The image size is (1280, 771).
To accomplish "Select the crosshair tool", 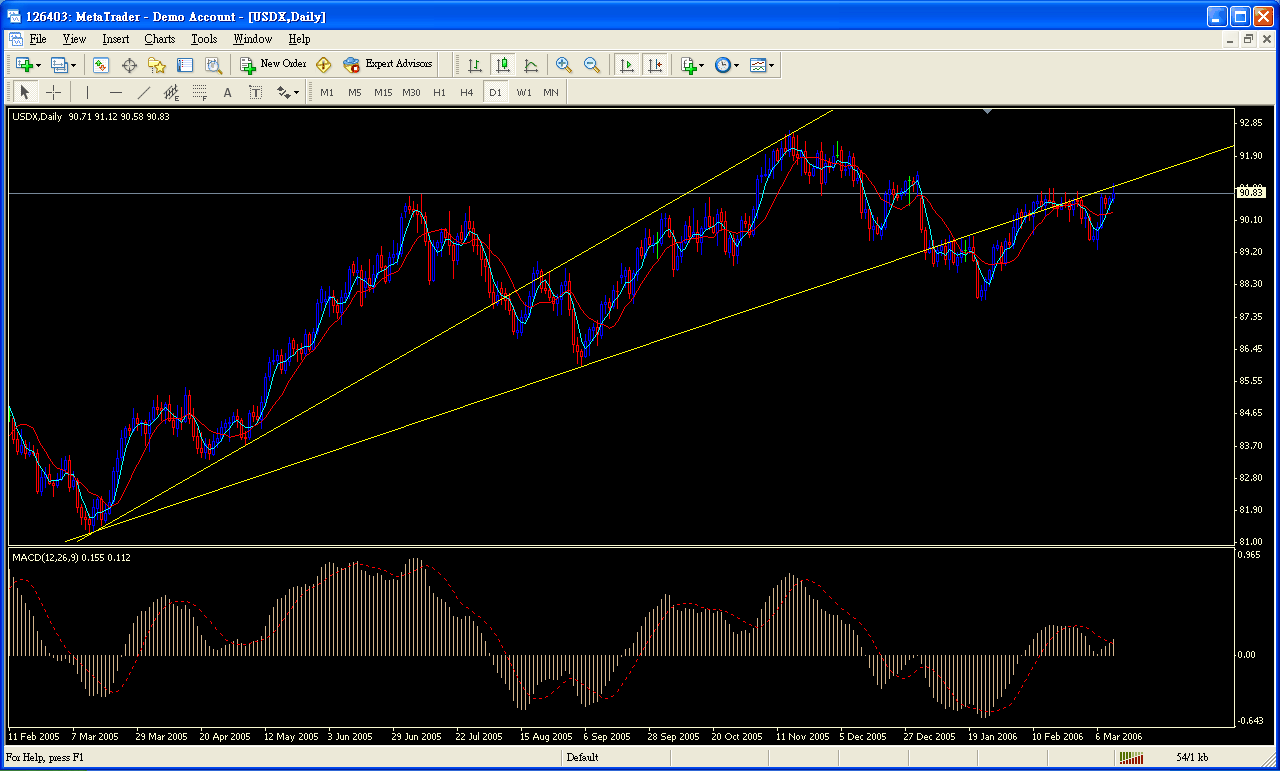I will click(x=53, y=92).
